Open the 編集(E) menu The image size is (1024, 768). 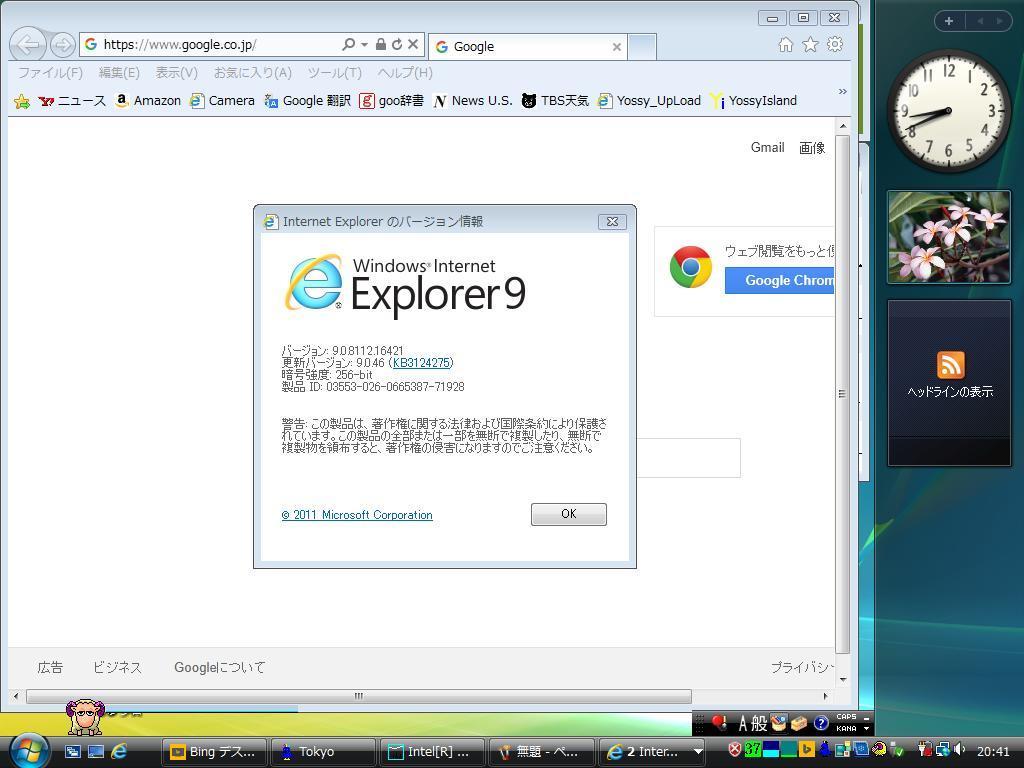click(x=119, y=72)
